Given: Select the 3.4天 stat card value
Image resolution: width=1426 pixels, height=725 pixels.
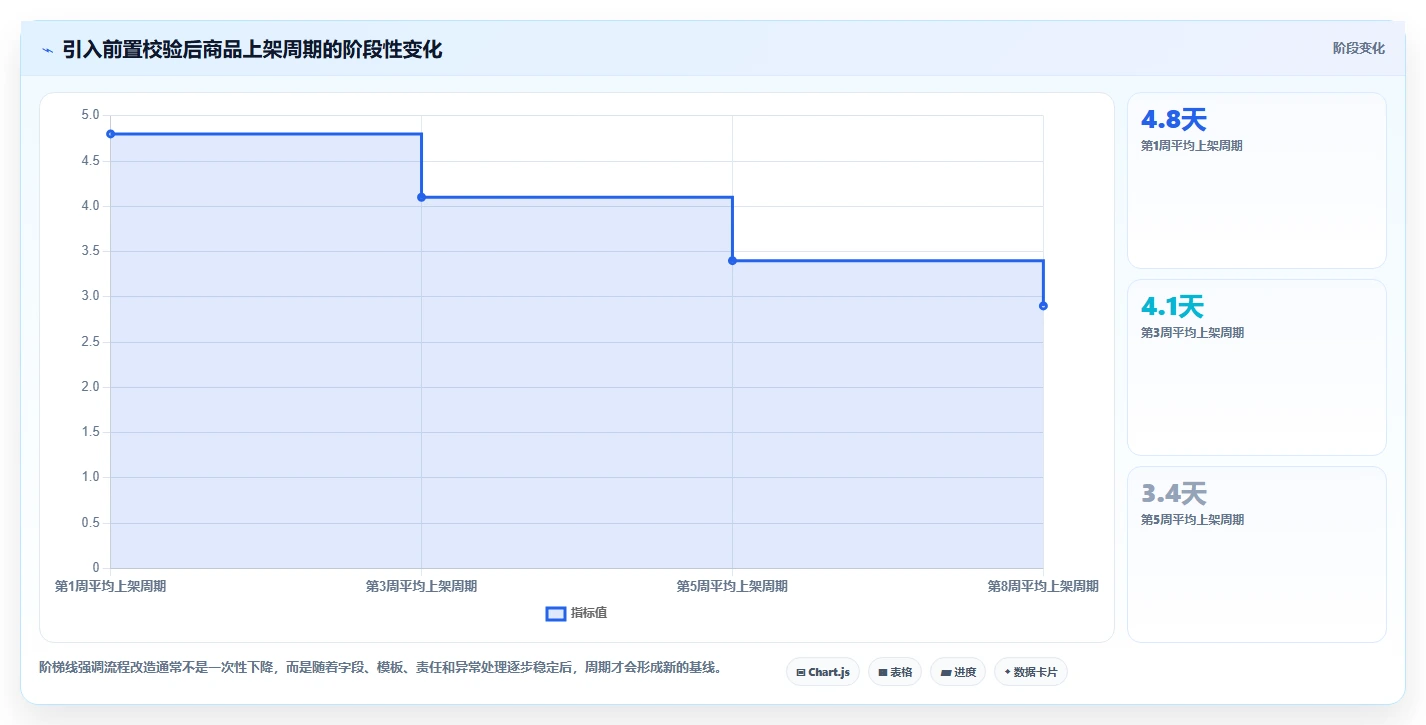Looking at the screenshot, I should click(1174, 494).
